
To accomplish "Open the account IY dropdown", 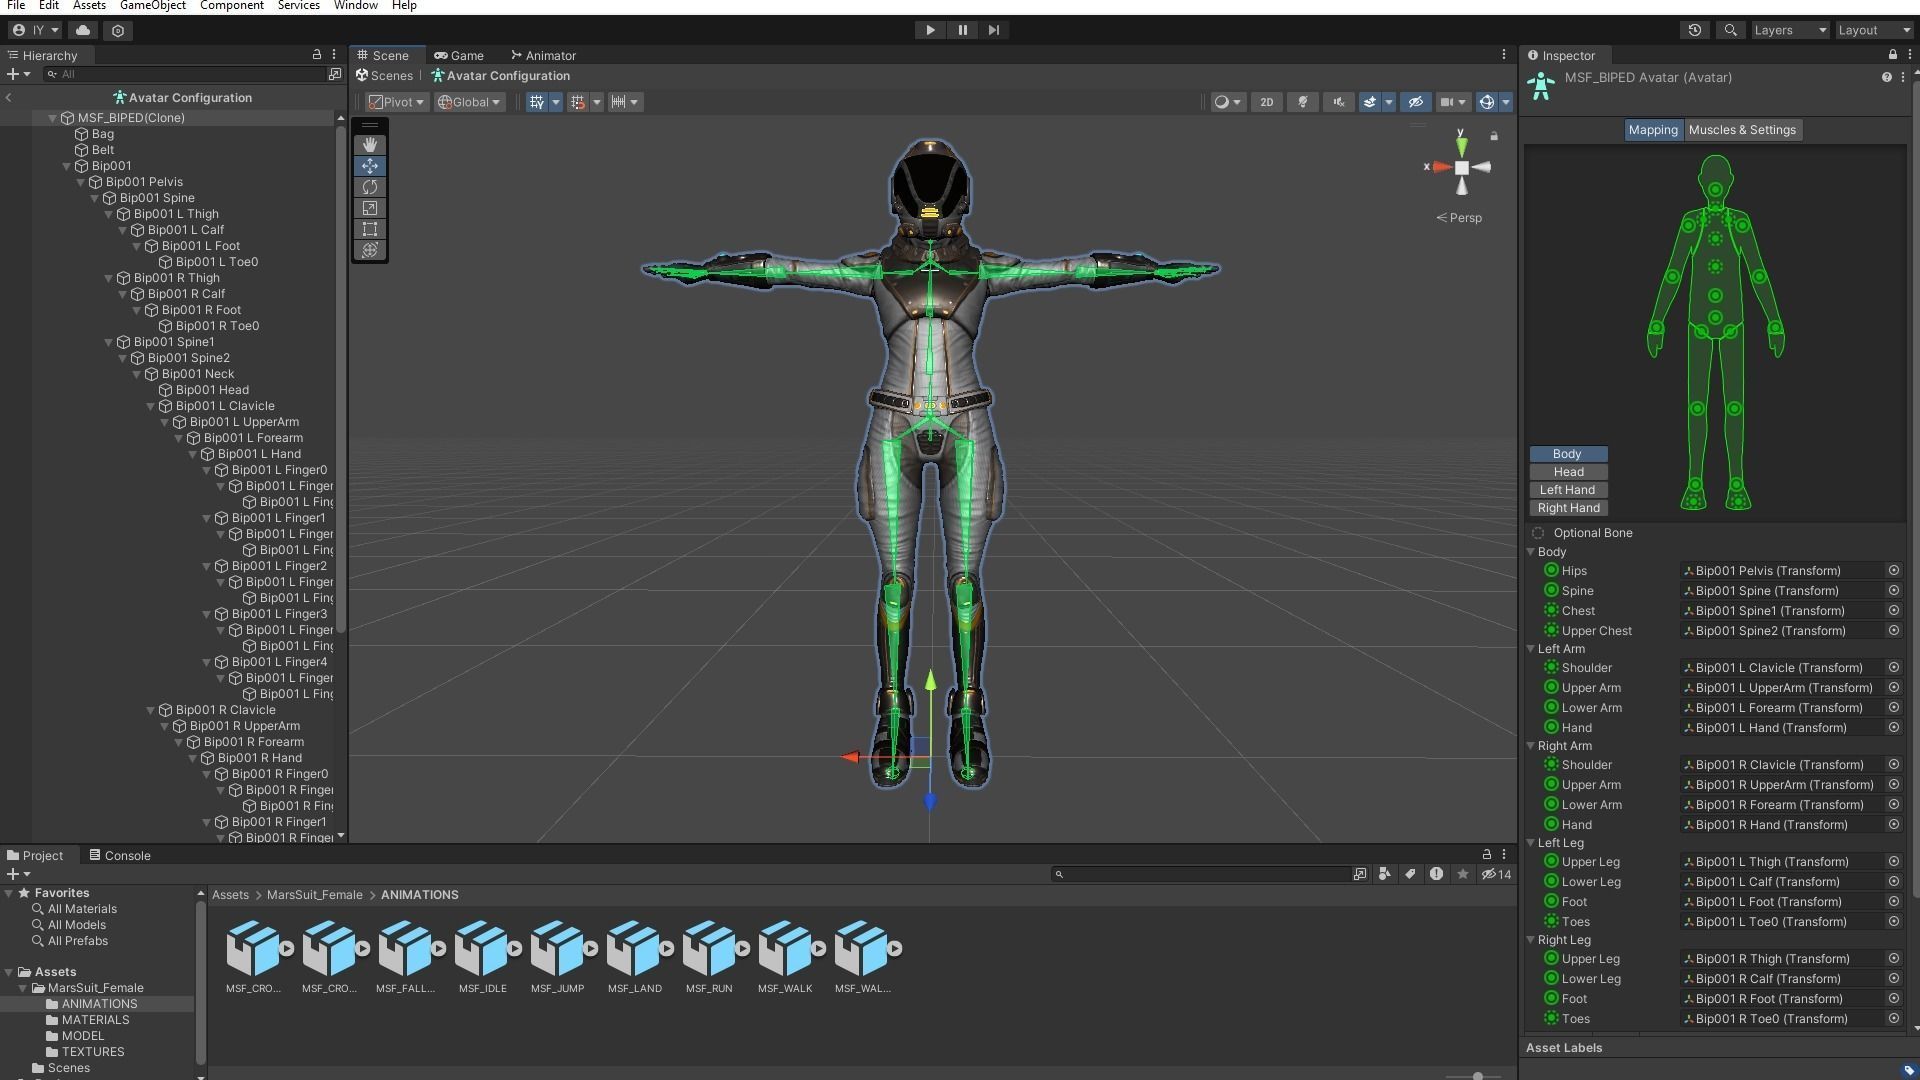I will pos(35,30).
